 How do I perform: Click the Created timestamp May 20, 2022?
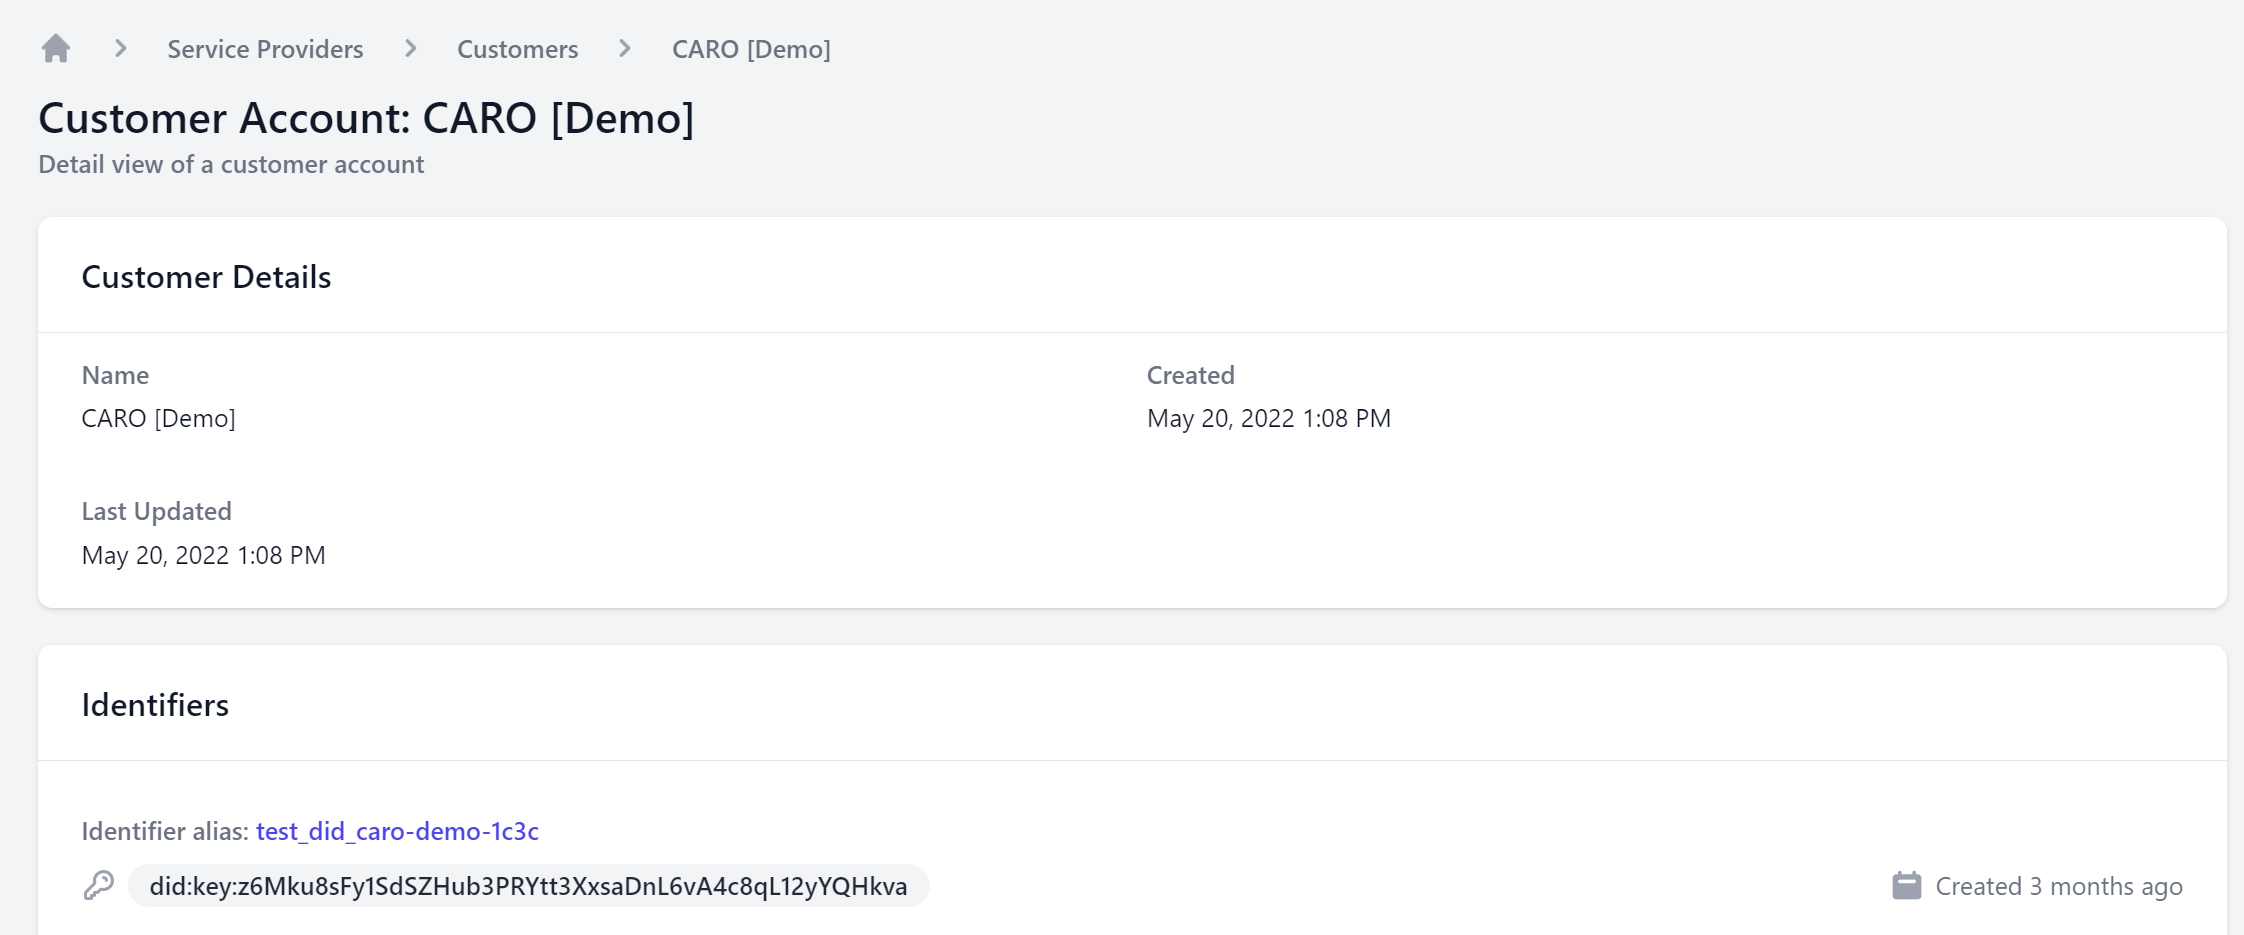[1268, 418]
